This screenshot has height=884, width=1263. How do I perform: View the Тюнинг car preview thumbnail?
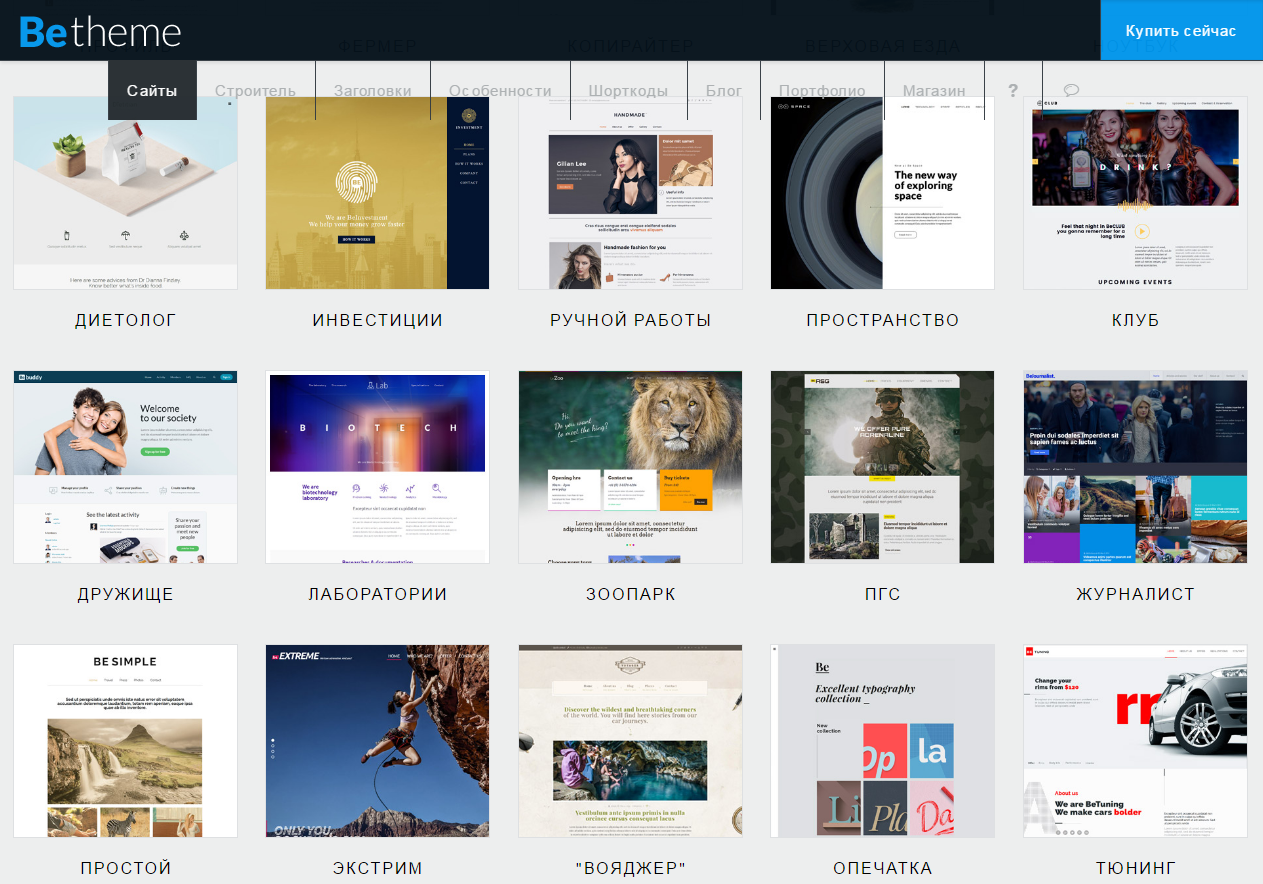click(x=1135, y=741)
